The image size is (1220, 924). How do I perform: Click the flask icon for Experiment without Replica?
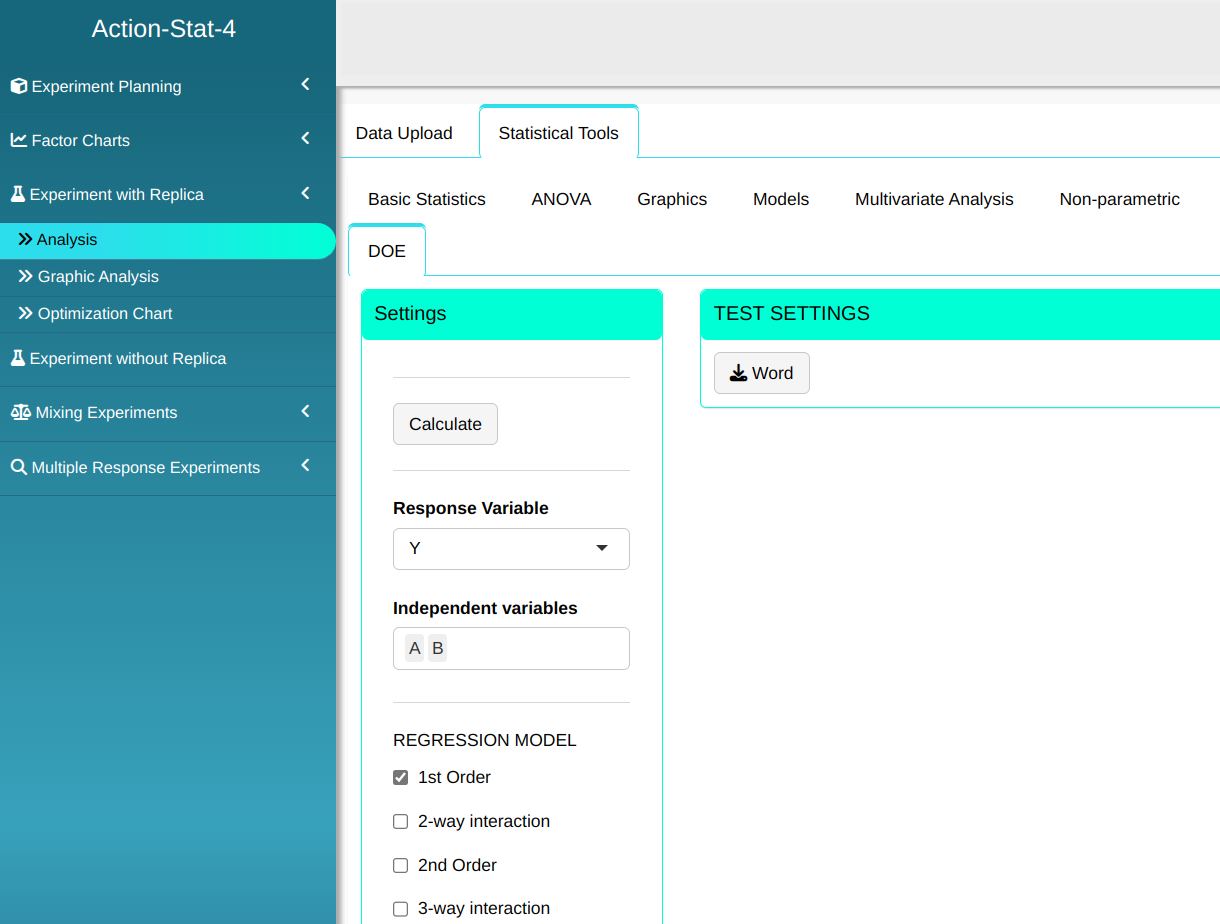click(17, 358)
